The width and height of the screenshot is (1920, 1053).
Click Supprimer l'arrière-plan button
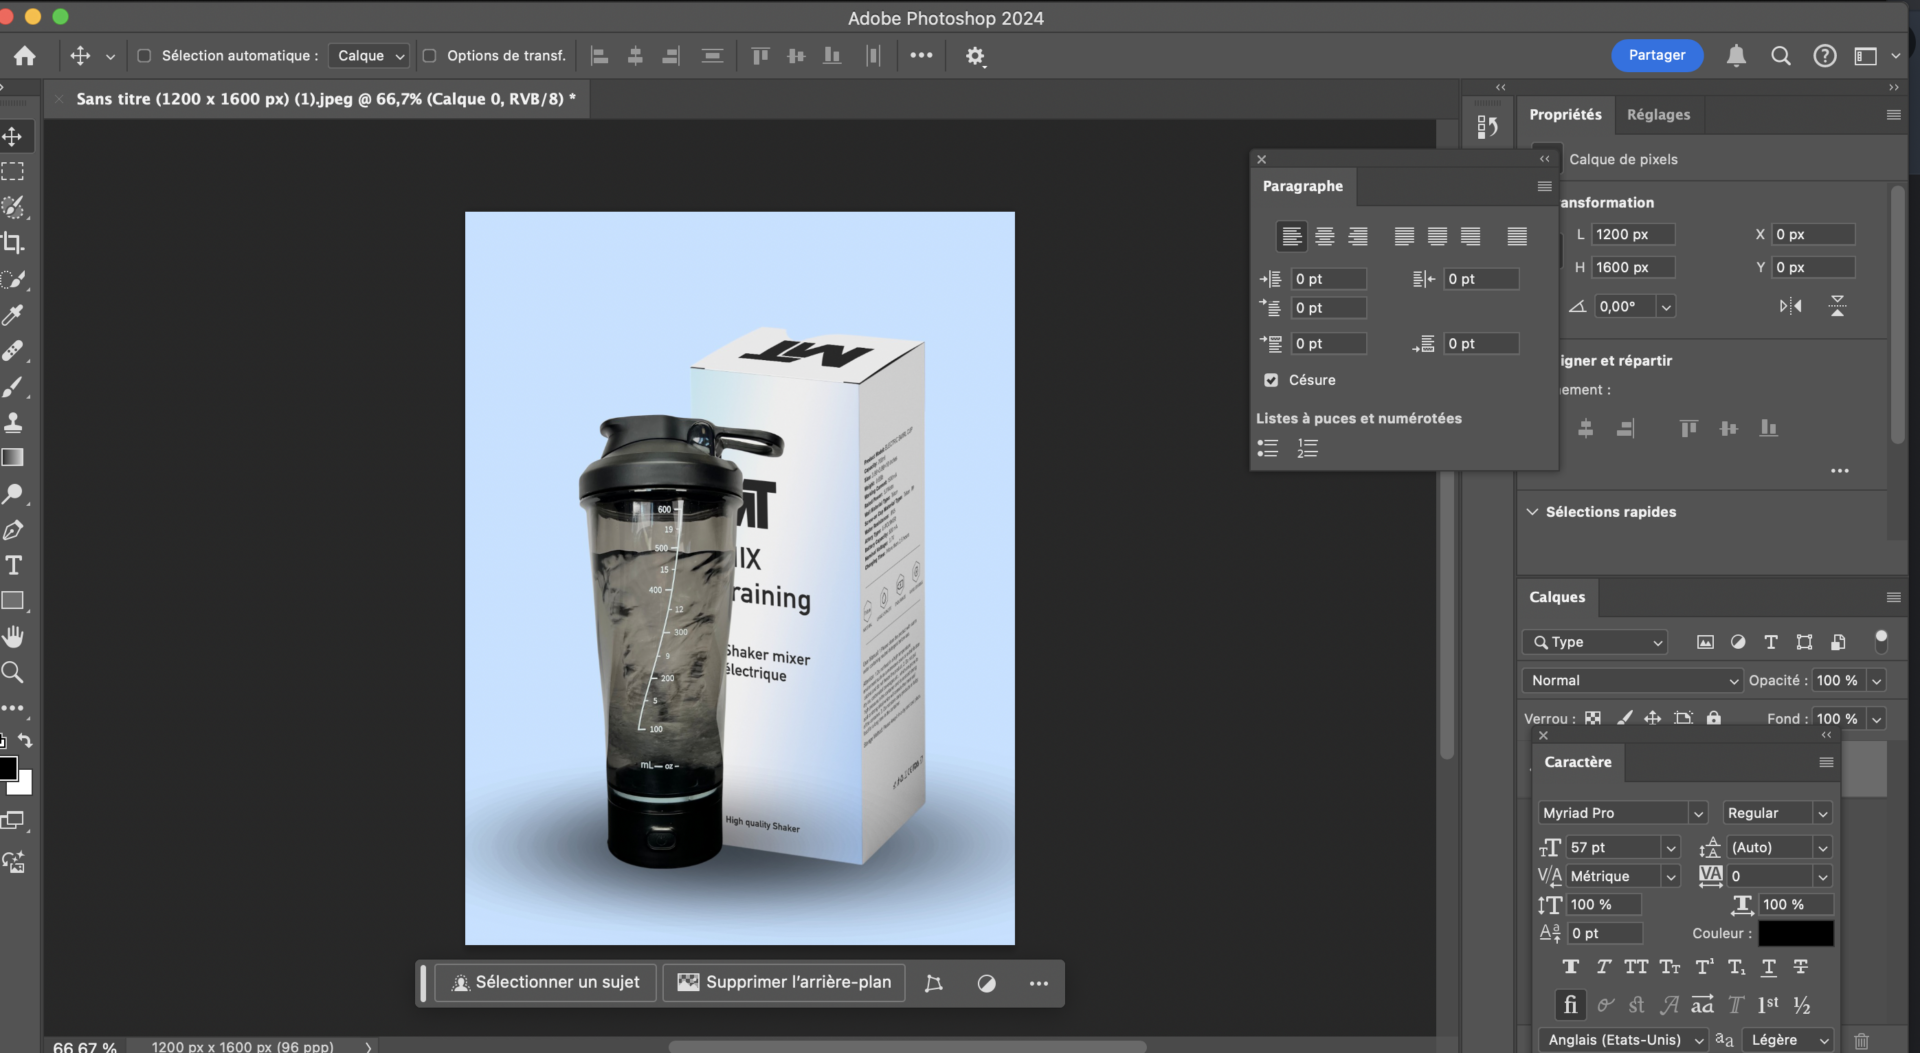tap(784, 983)
